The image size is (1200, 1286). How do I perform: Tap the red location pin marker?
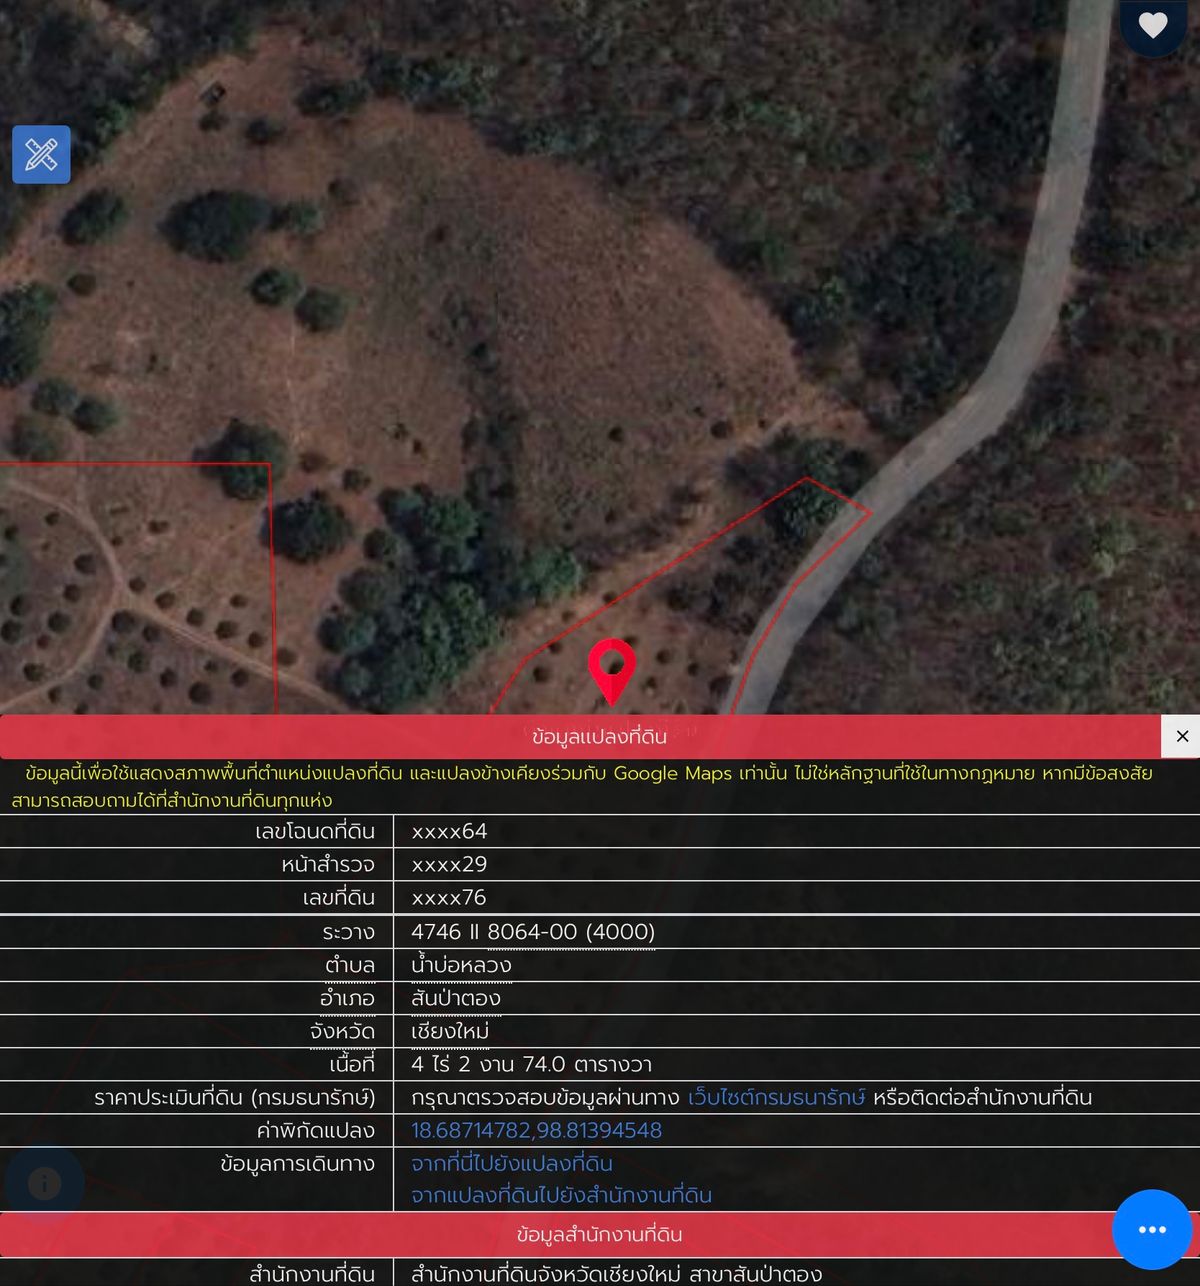(x=612, y=672)
